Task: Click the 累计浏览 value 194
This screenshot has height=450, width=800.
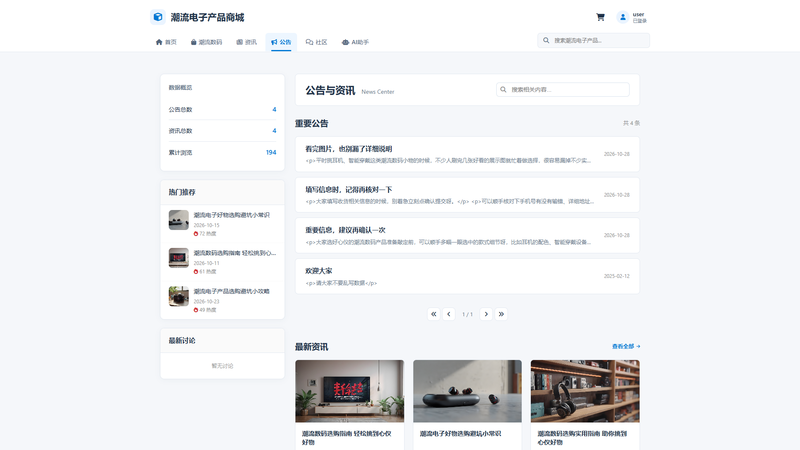Action: pyautogui.click(x=271, y=153)
